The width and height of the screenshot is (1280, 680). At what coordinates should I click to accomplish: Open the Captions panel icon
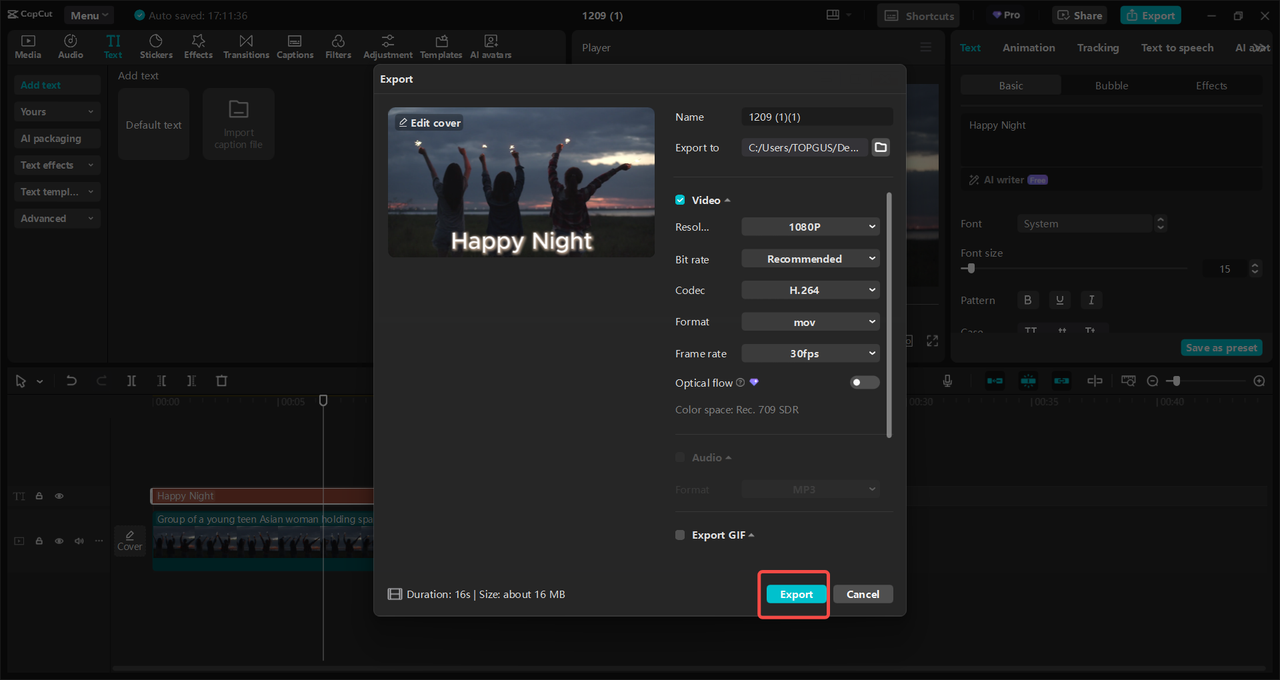pyautogui.click(x=295, y=46)
